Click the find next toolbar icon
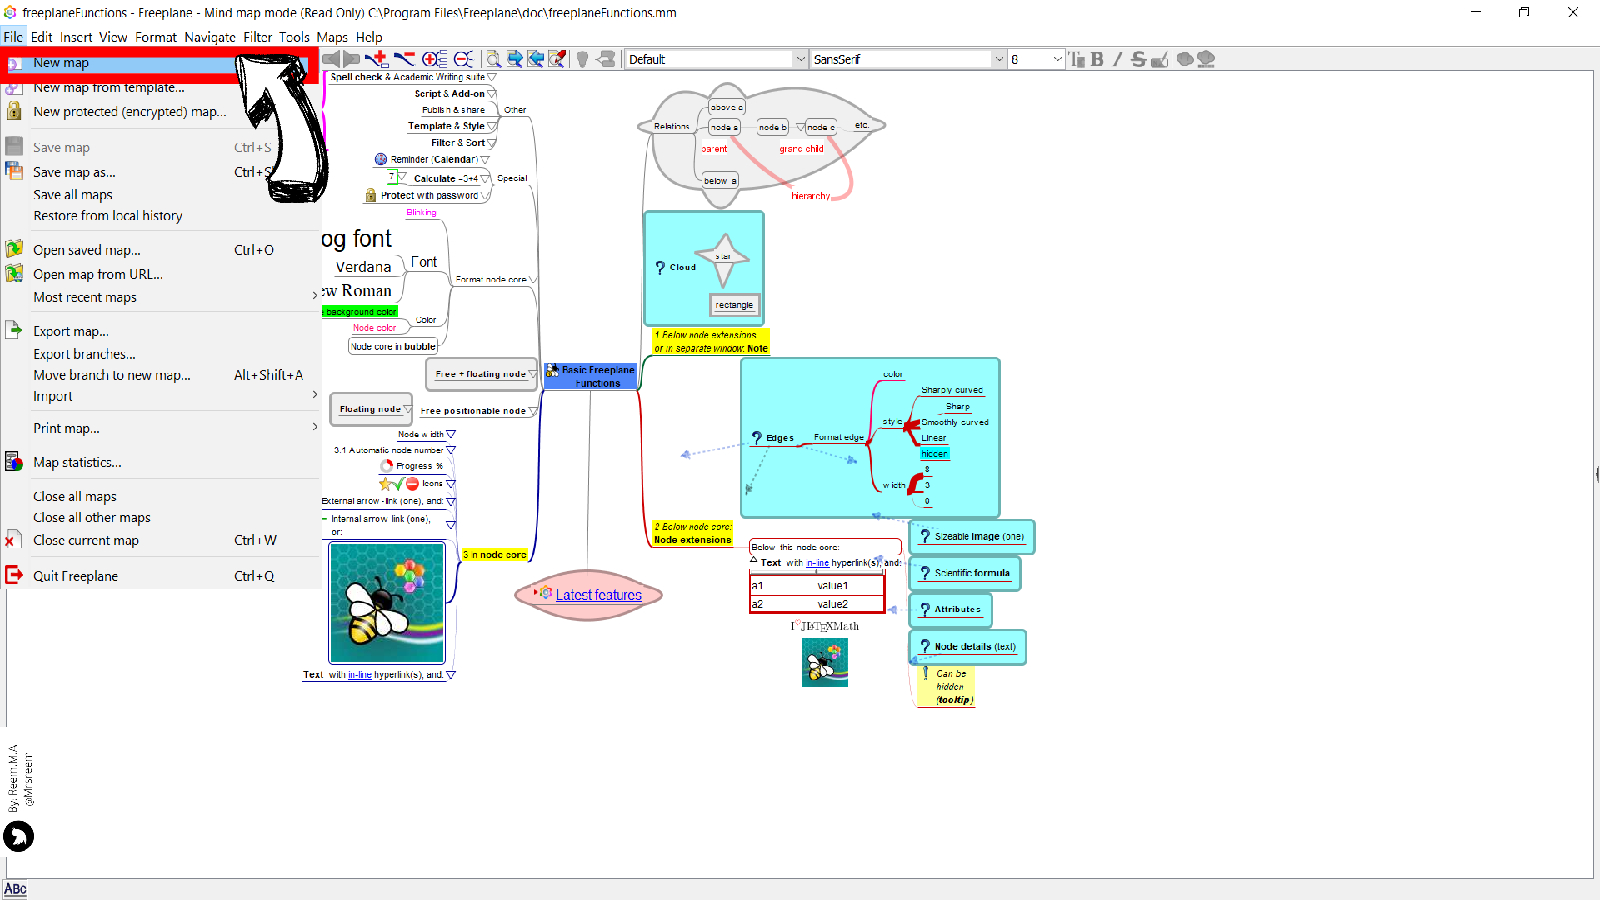 coord(514,59)
